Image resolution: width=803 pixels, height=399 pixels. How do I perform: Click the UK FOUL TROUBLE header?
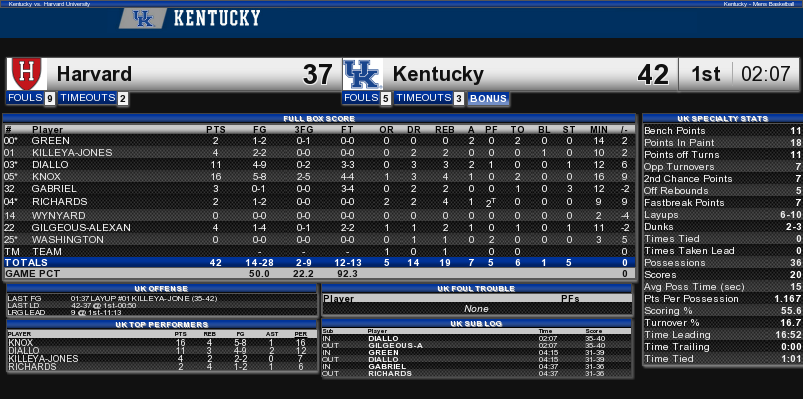pos(477,289)
